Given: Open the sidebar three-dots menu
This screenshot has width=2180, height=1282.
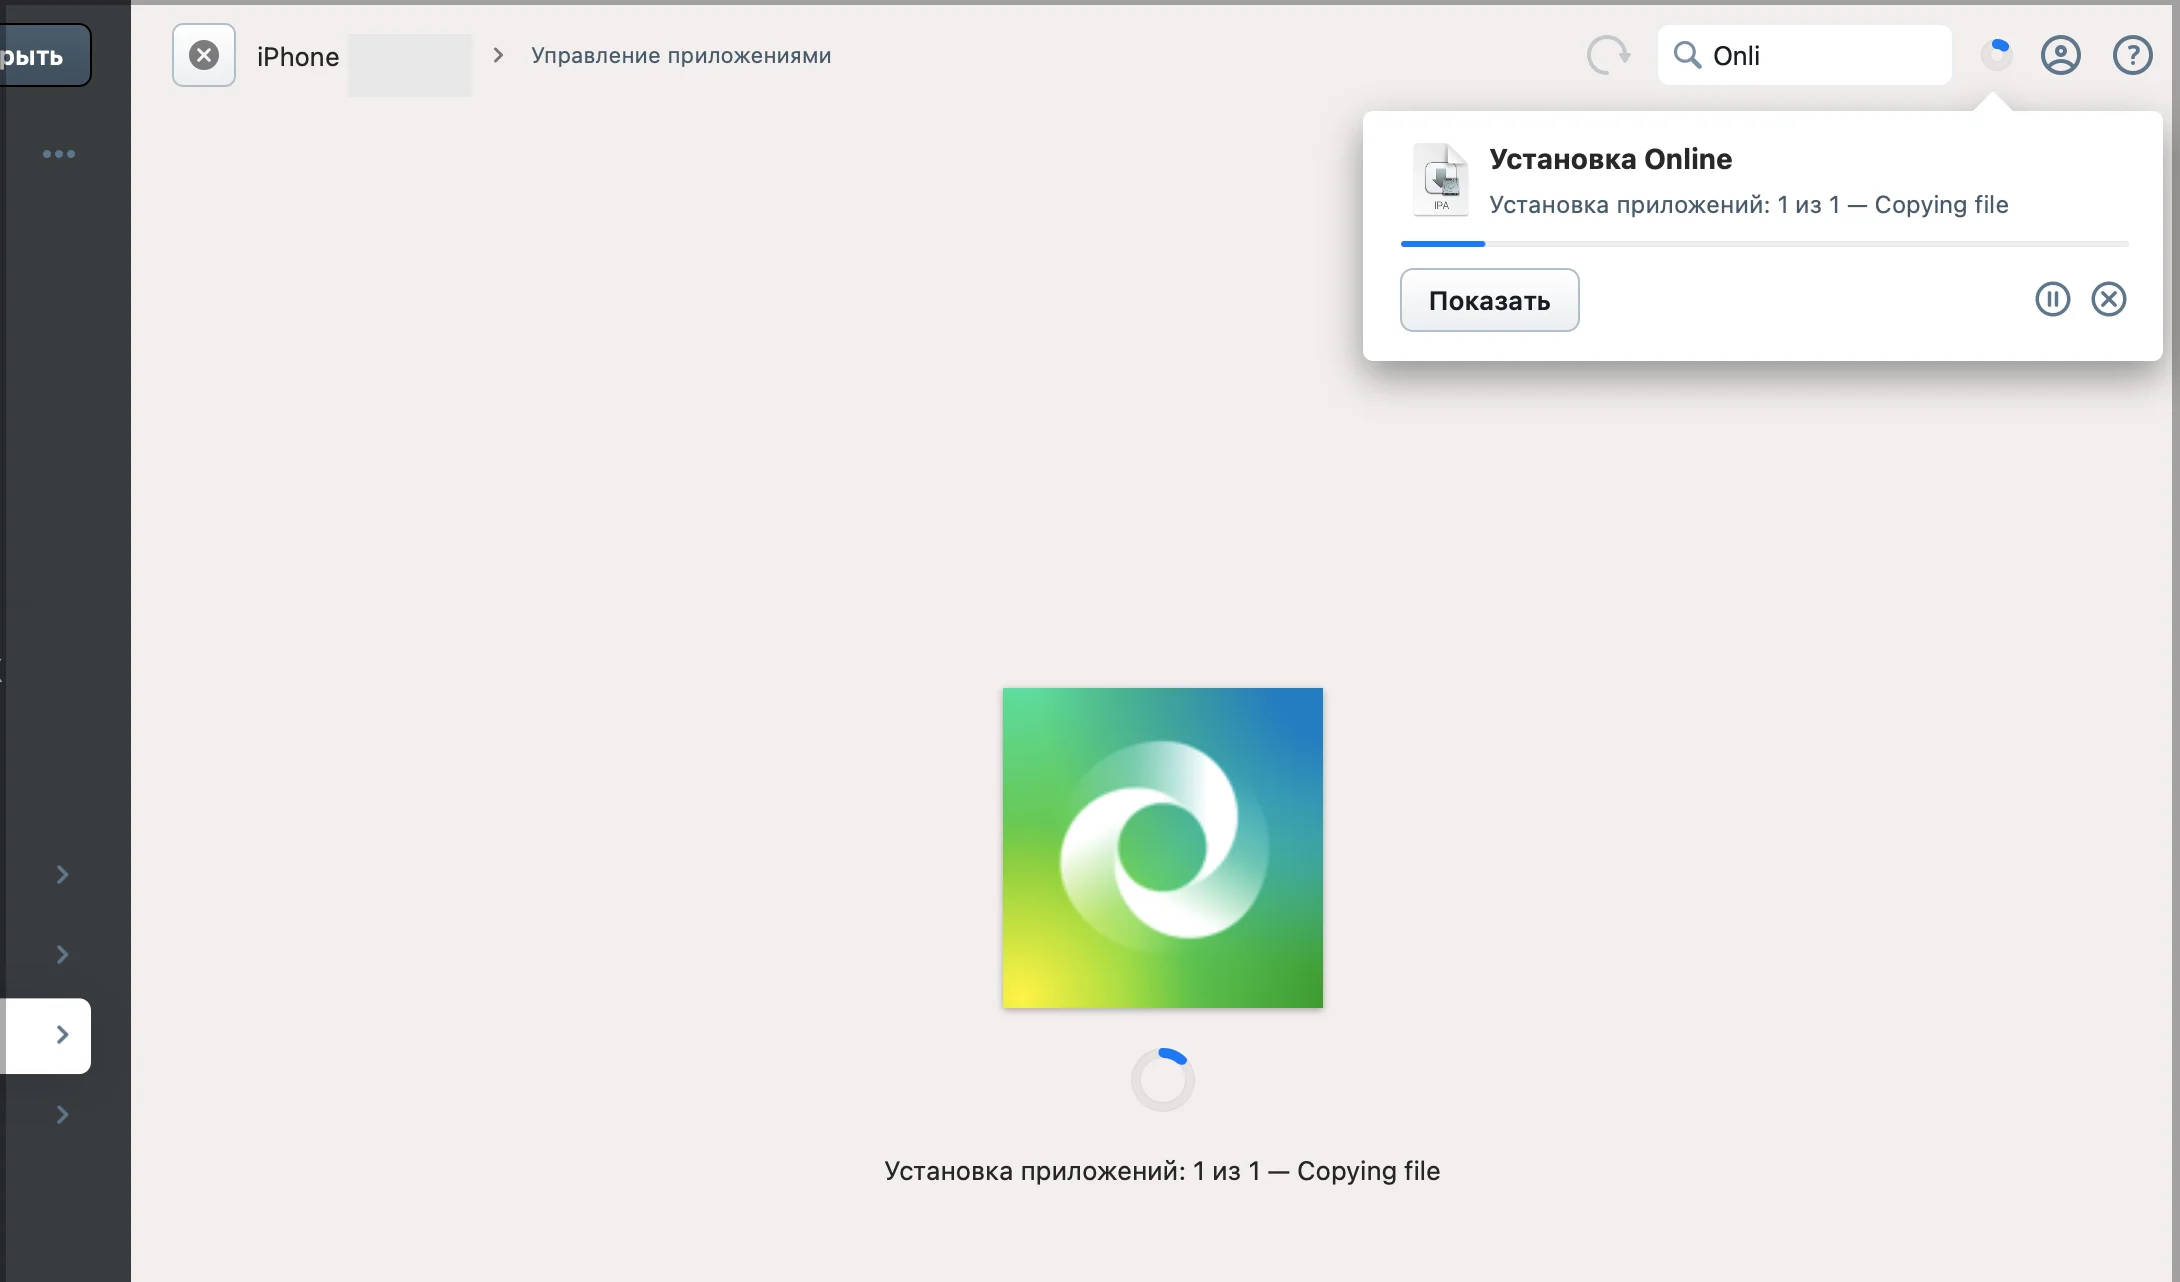Looking at the screenshot, I should (x=59, y=154).
